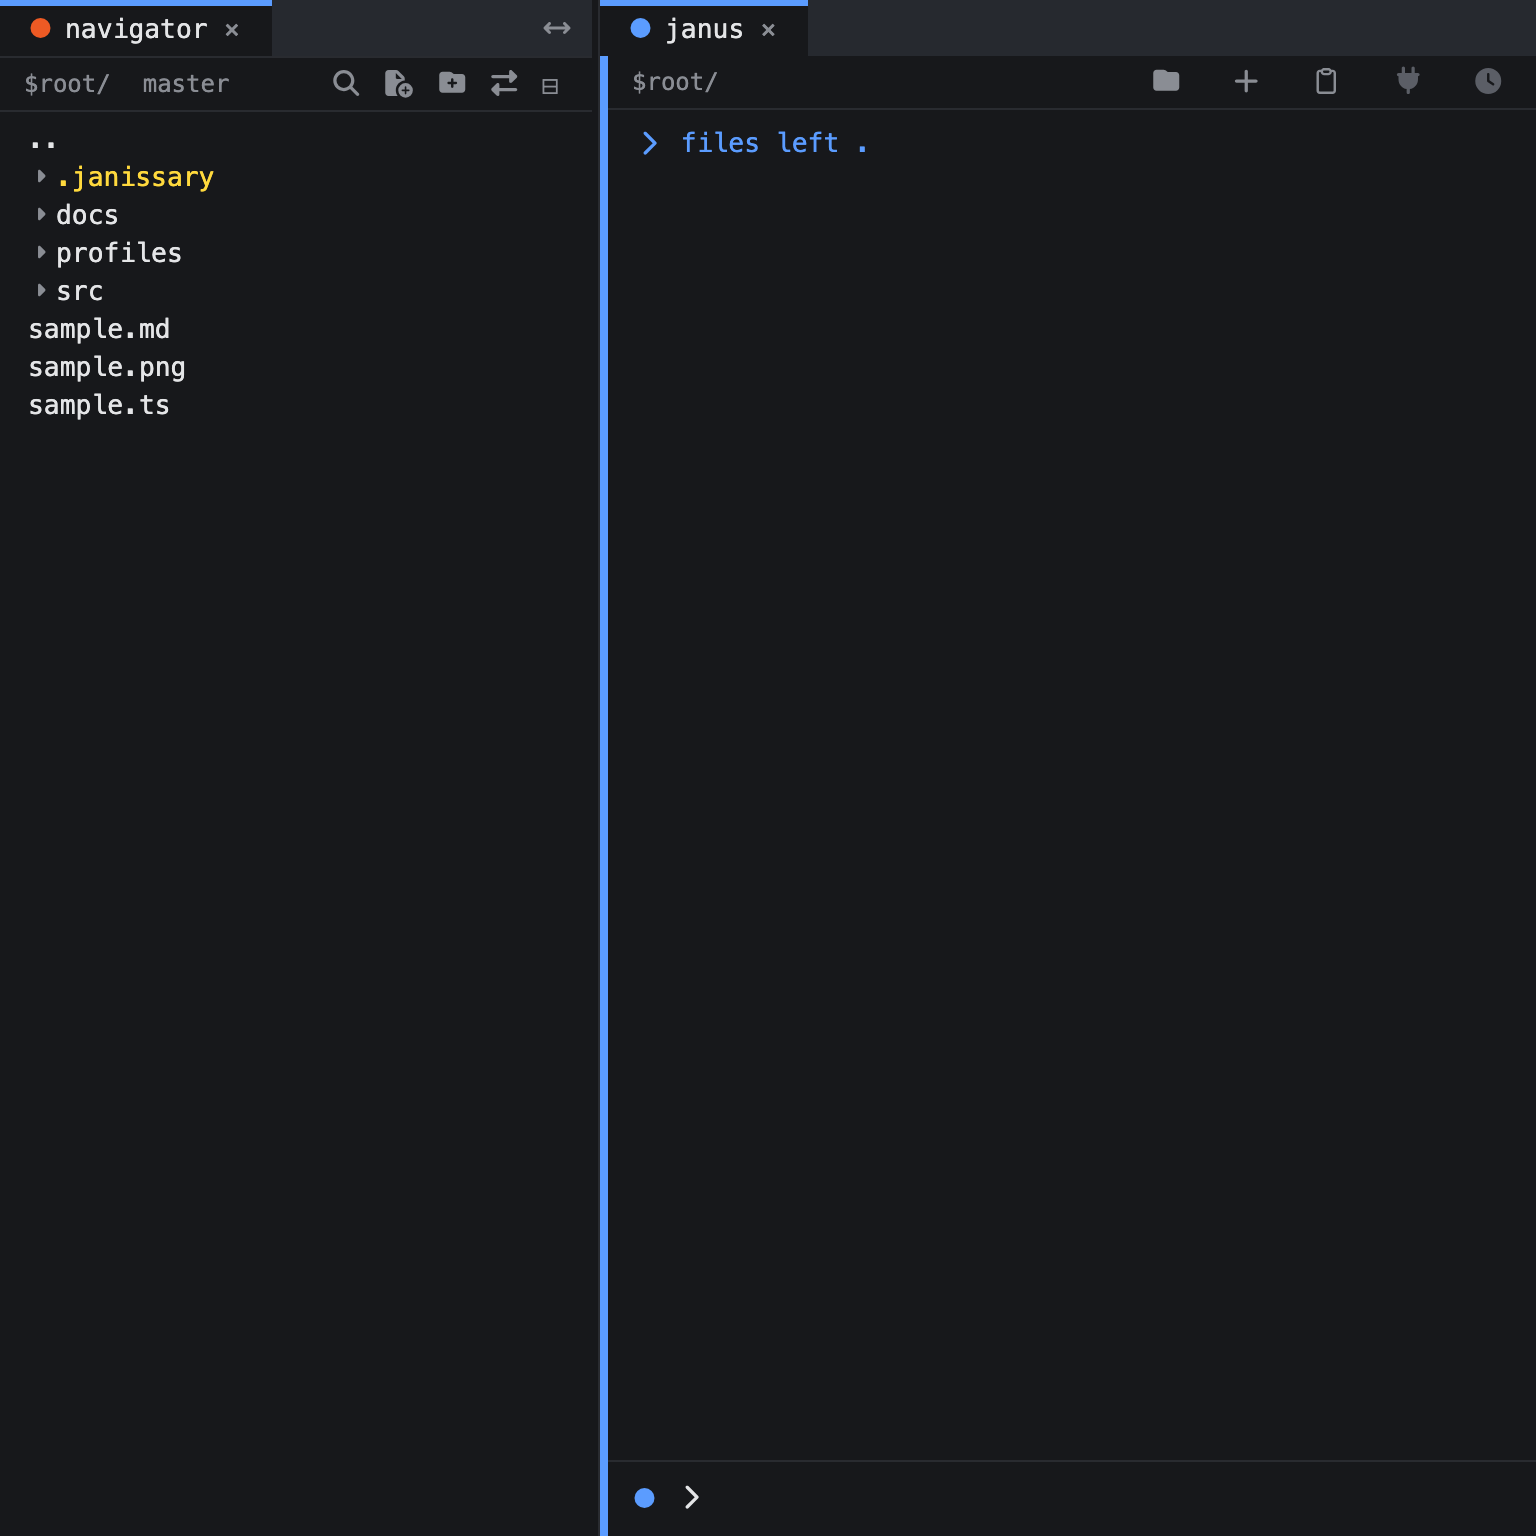1536x1536 pixels.
Task: Click the blue dot beside the bottom prompt
Action: pyautogui.click(x=645, y=1497)
